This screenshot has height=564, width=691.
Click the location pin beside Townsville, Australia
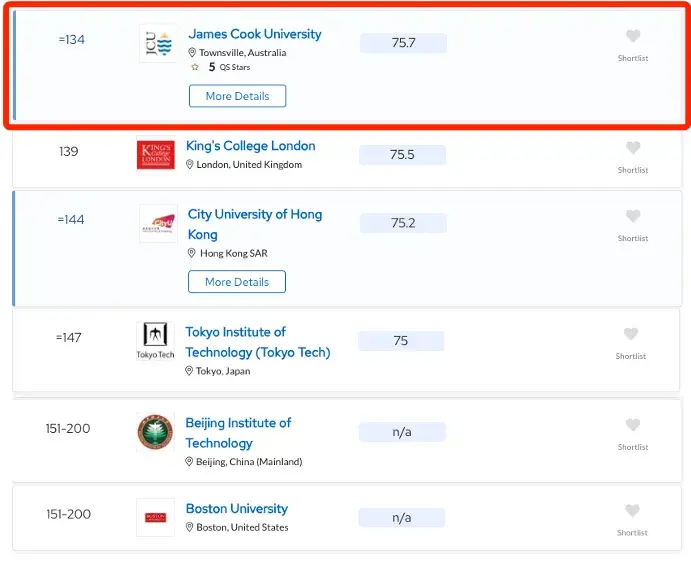(x=192, y=52)
